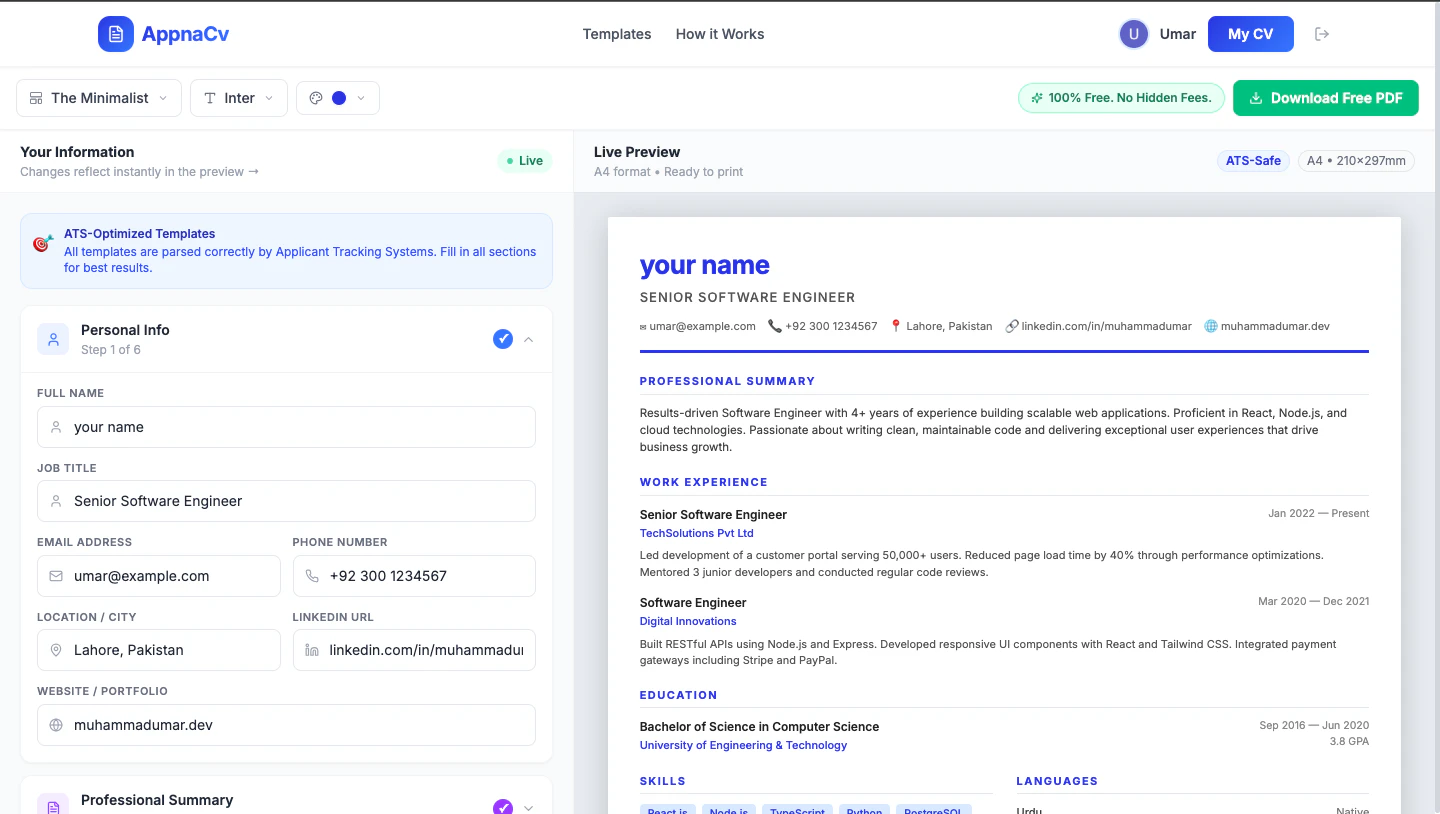1440x814 pixels.
Task: Click TechSolutions Pvt Ltd in preview
Action: pos(697,533)
